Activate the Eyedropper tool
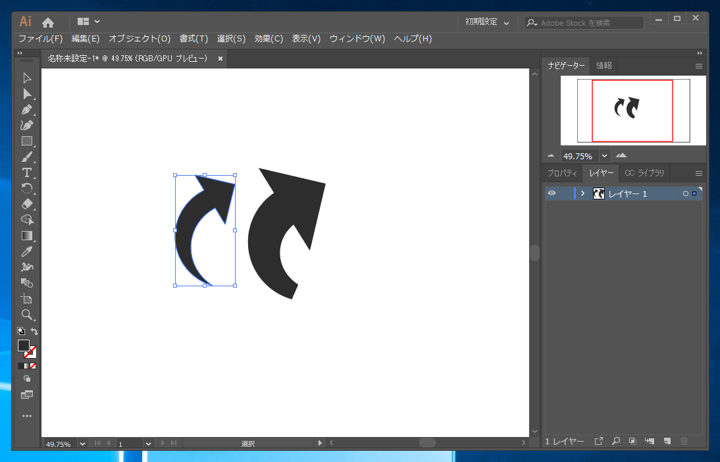The height and width of the screenshot is (462, 720). point(27,252)
